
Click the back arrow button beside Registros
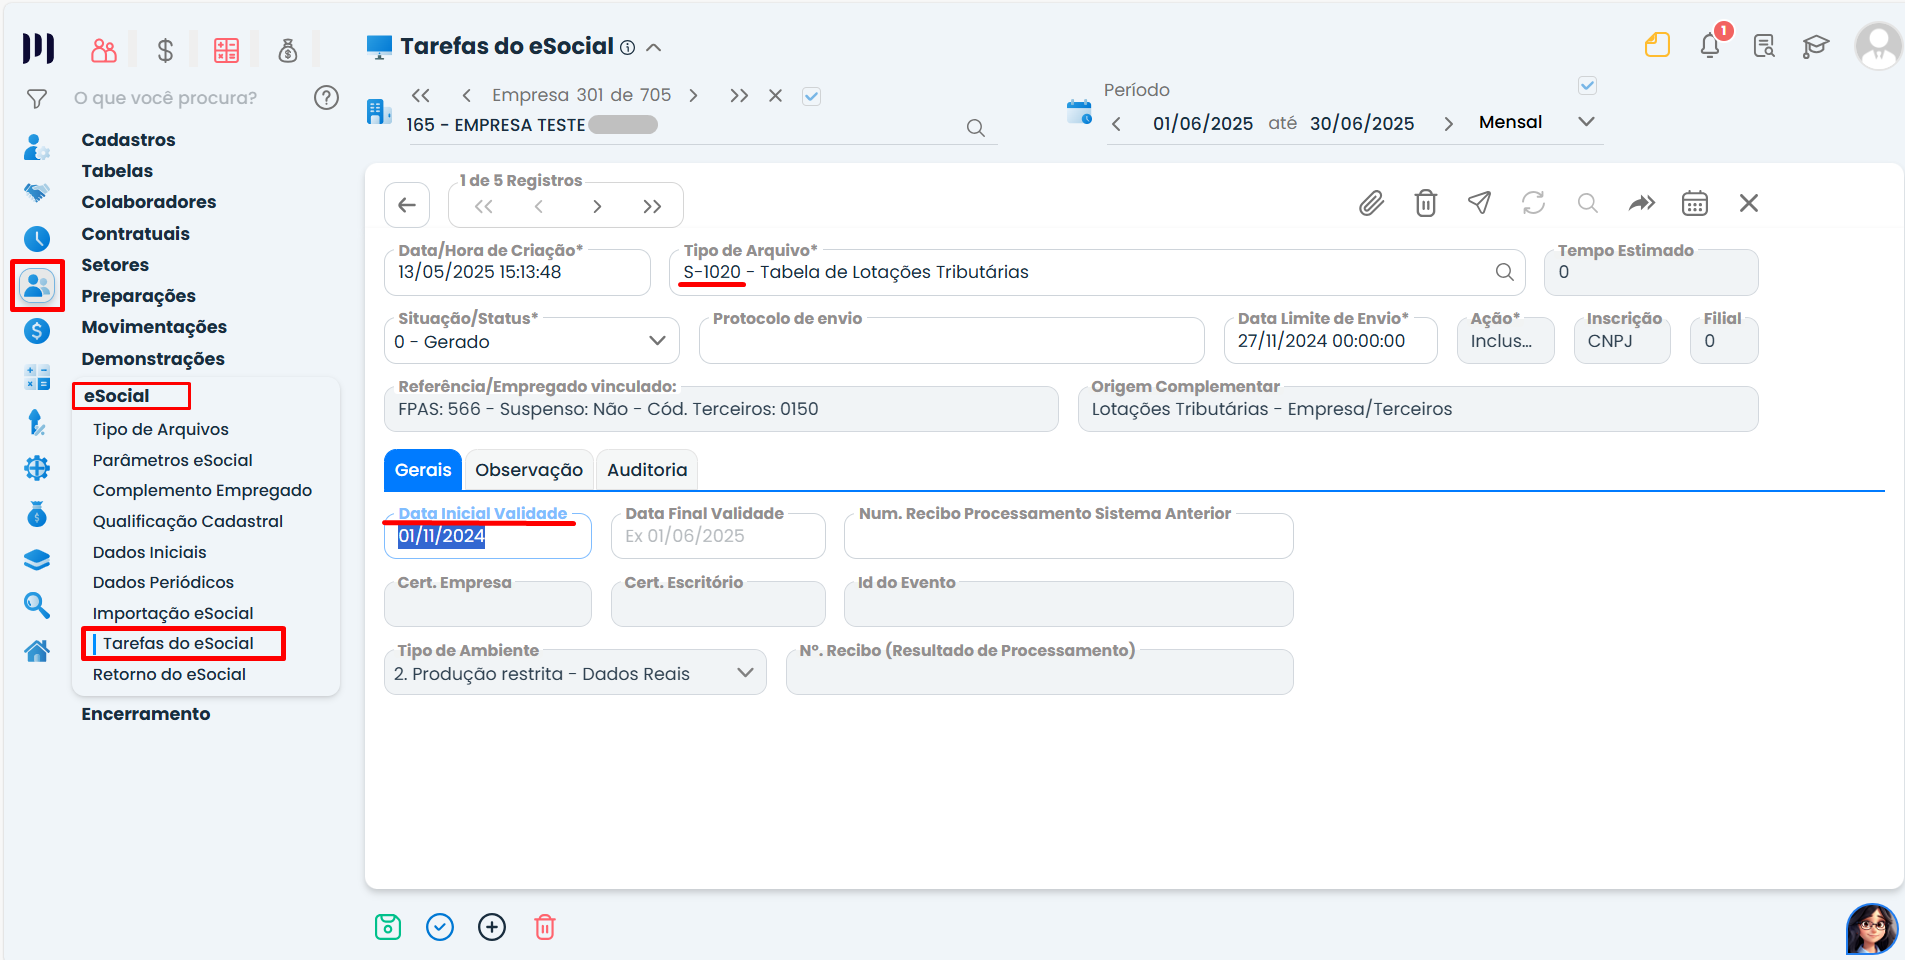coord(407,205)
